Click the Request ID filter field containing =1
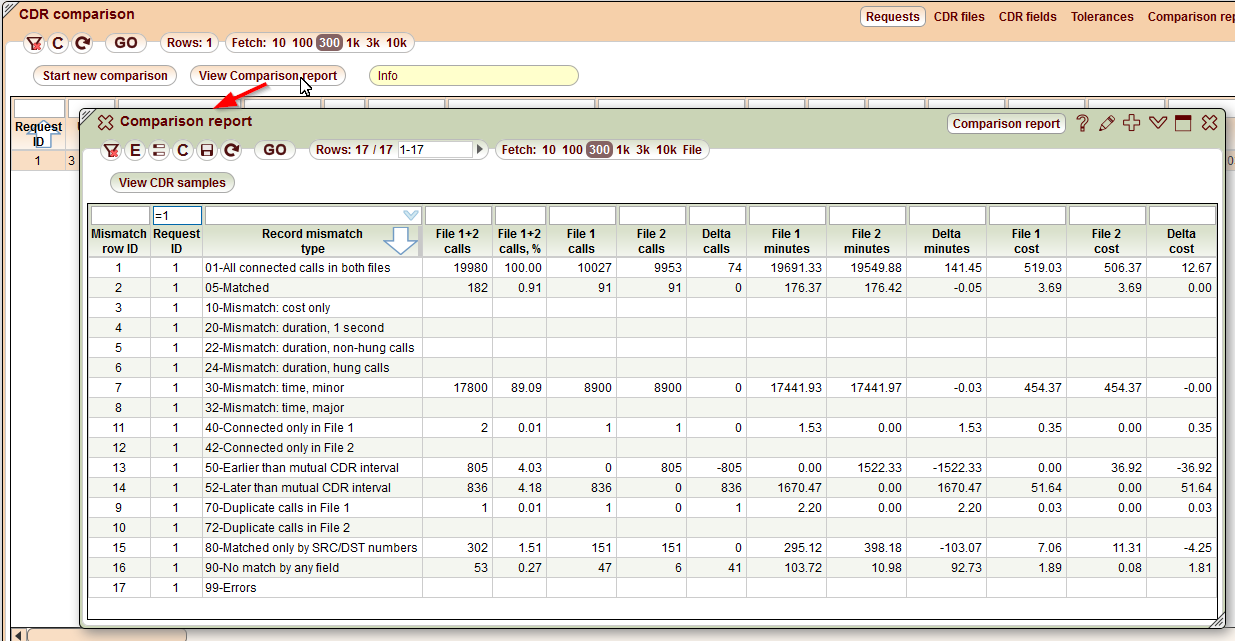Image resolution: width=1235 pixels, height=641 pixels. click(x=177, y=215)
